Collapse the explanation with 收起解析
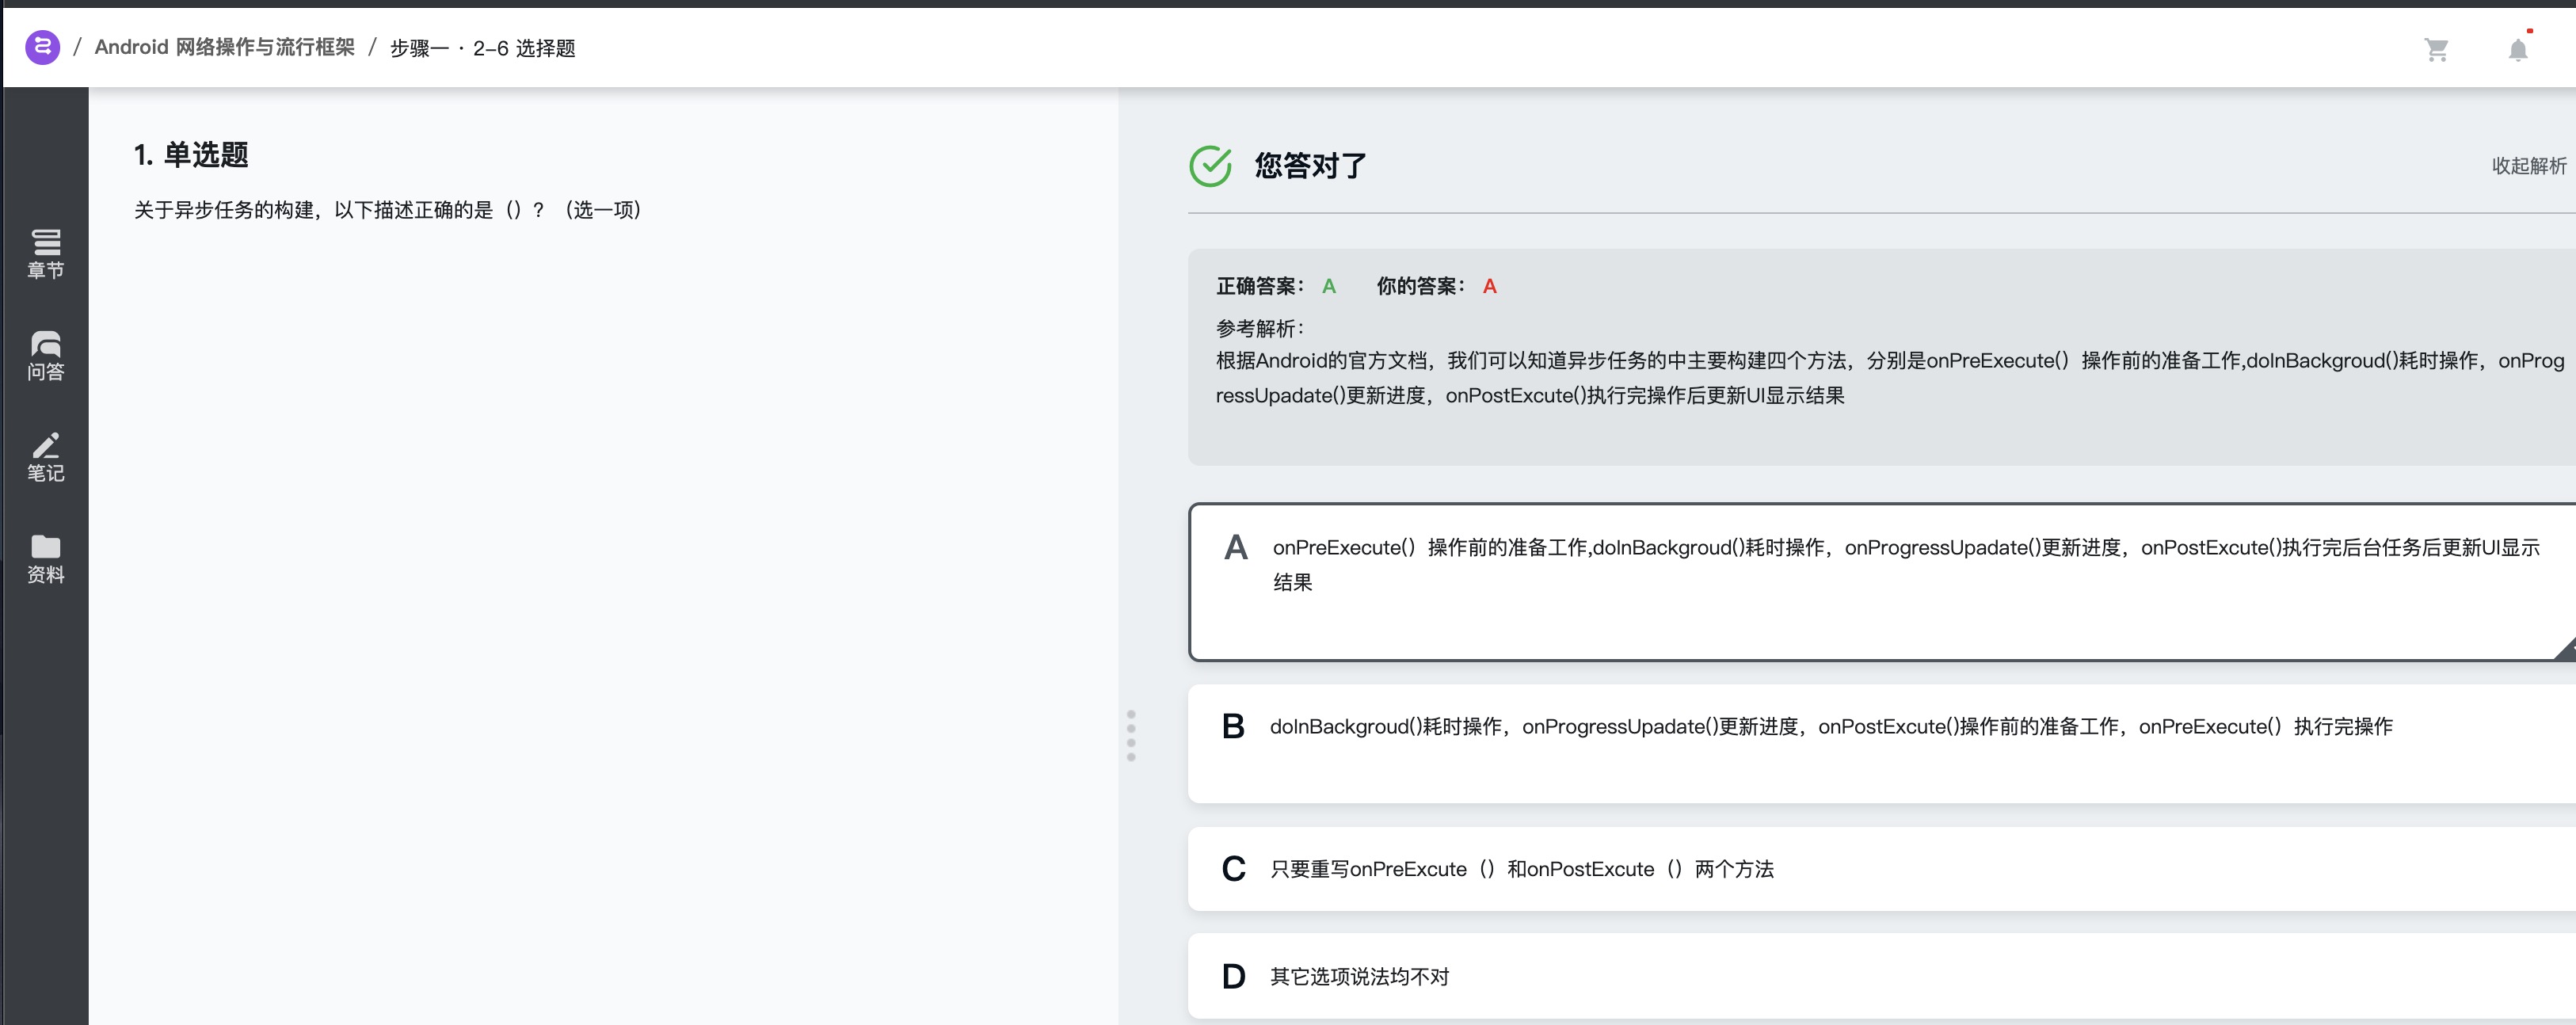The width and height of the screenshot is (2576, 1025). (x=2528, y=166)
